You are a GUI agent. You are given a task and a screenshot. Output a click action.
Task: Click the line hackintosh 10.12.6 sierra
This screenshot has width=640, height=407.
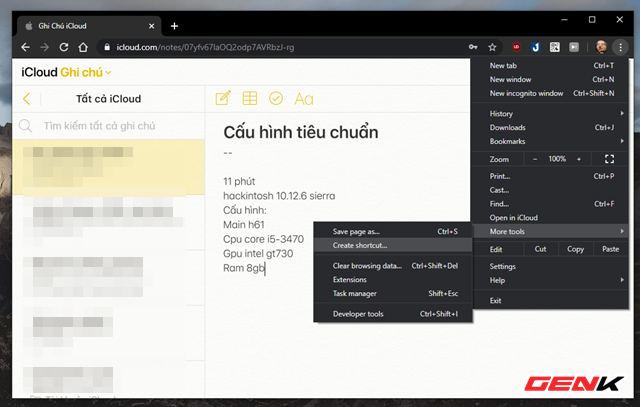point(279,196)
